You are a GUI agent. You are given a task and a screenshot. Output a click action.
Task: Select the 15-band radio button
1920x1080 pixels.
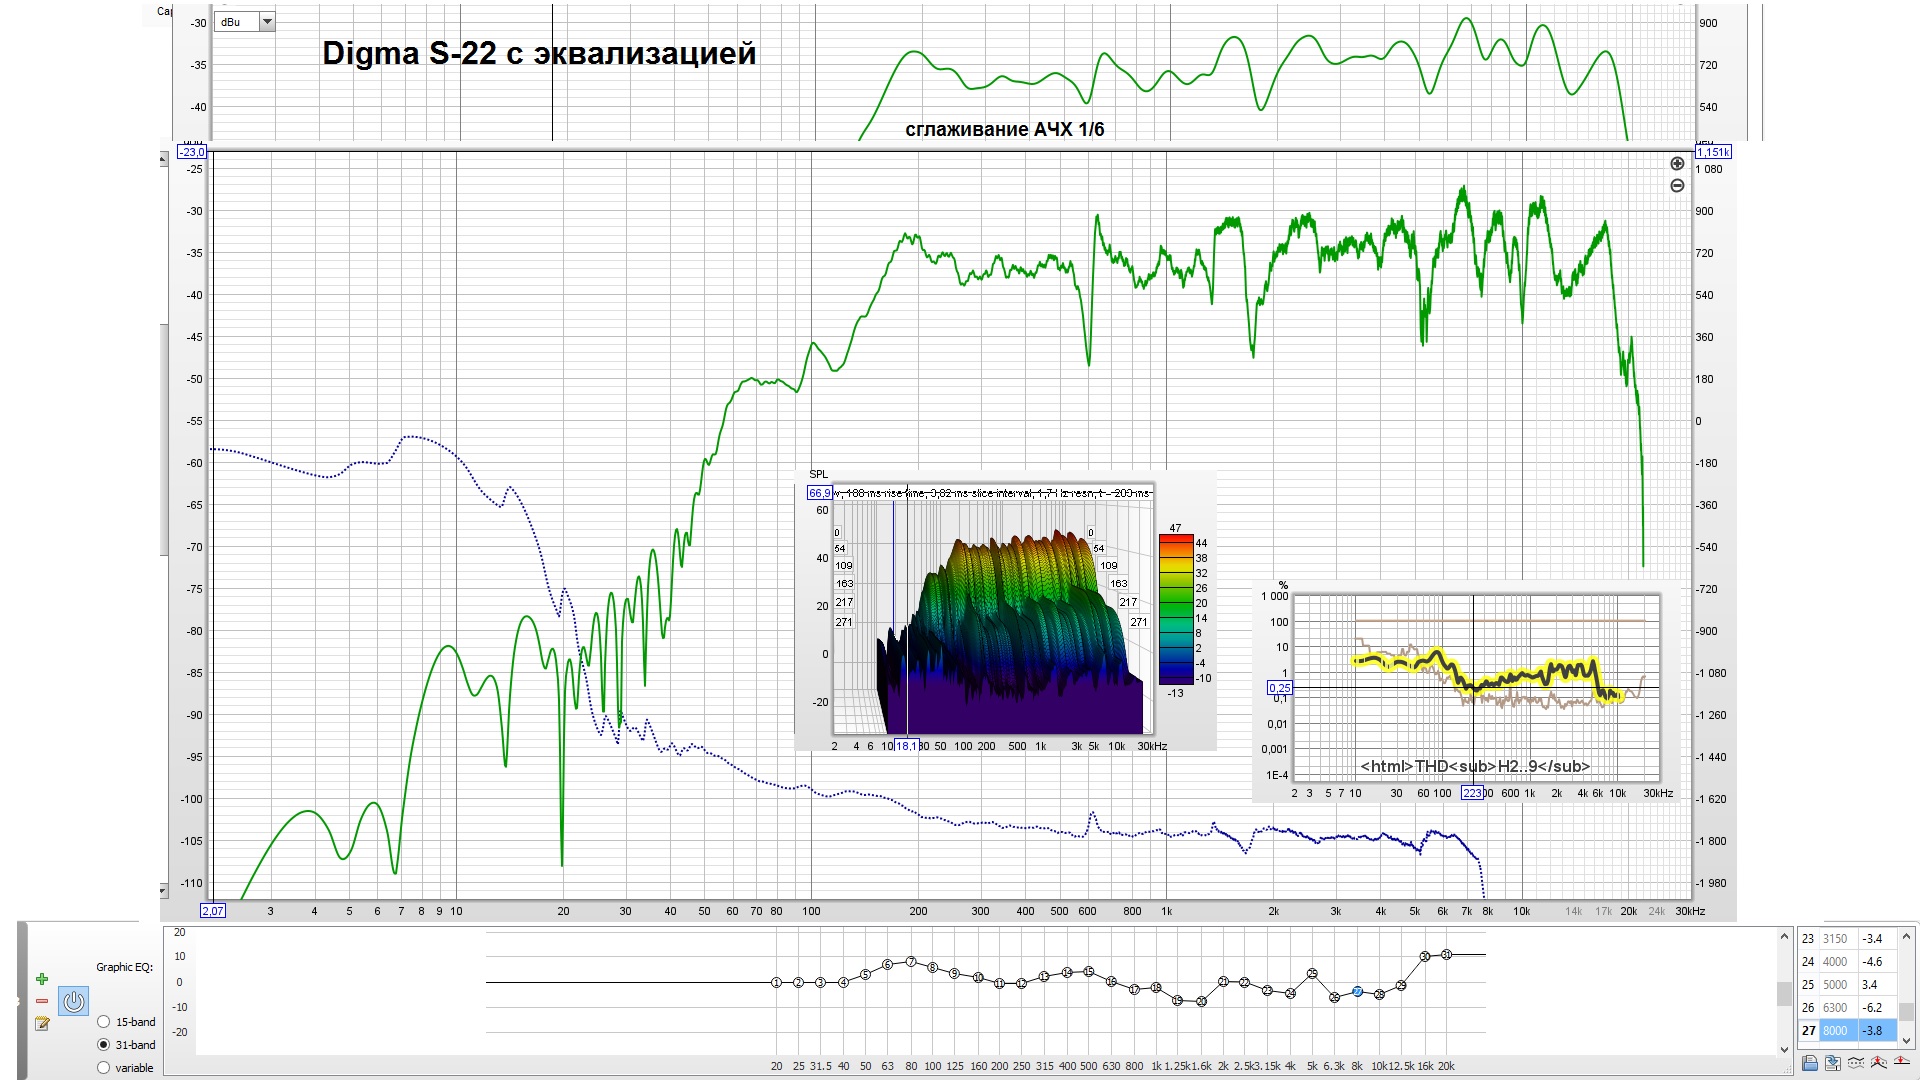[x=104, y=1022]
